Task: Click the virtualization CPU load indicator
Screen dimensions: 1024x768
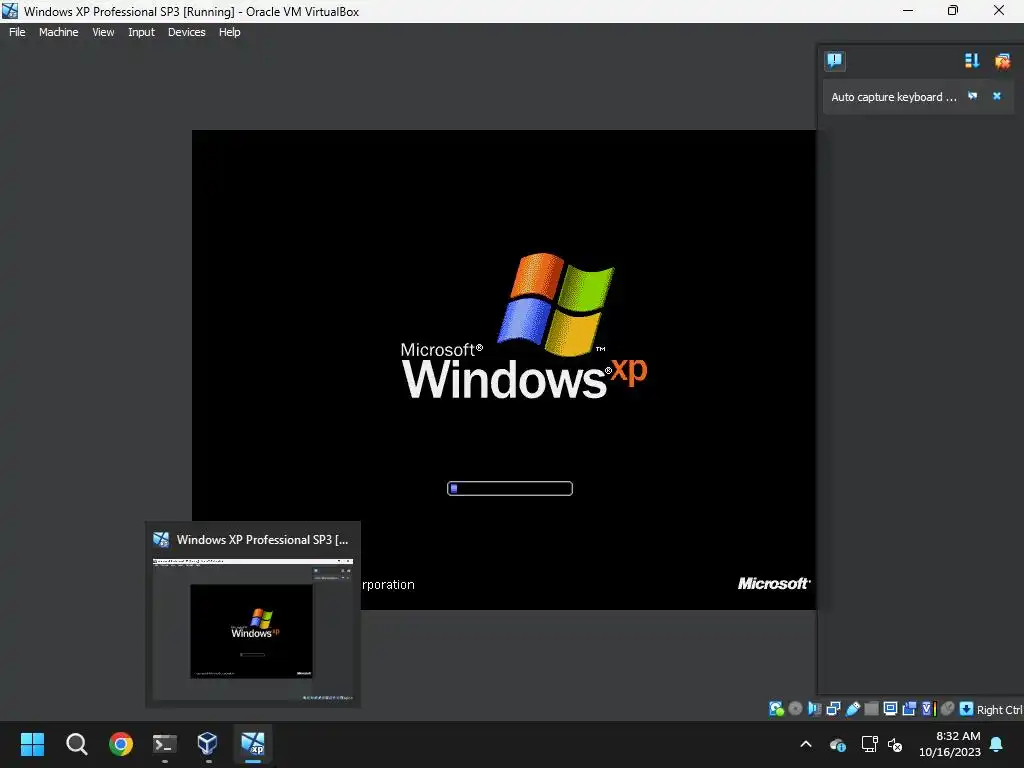Action: point(929,709)
